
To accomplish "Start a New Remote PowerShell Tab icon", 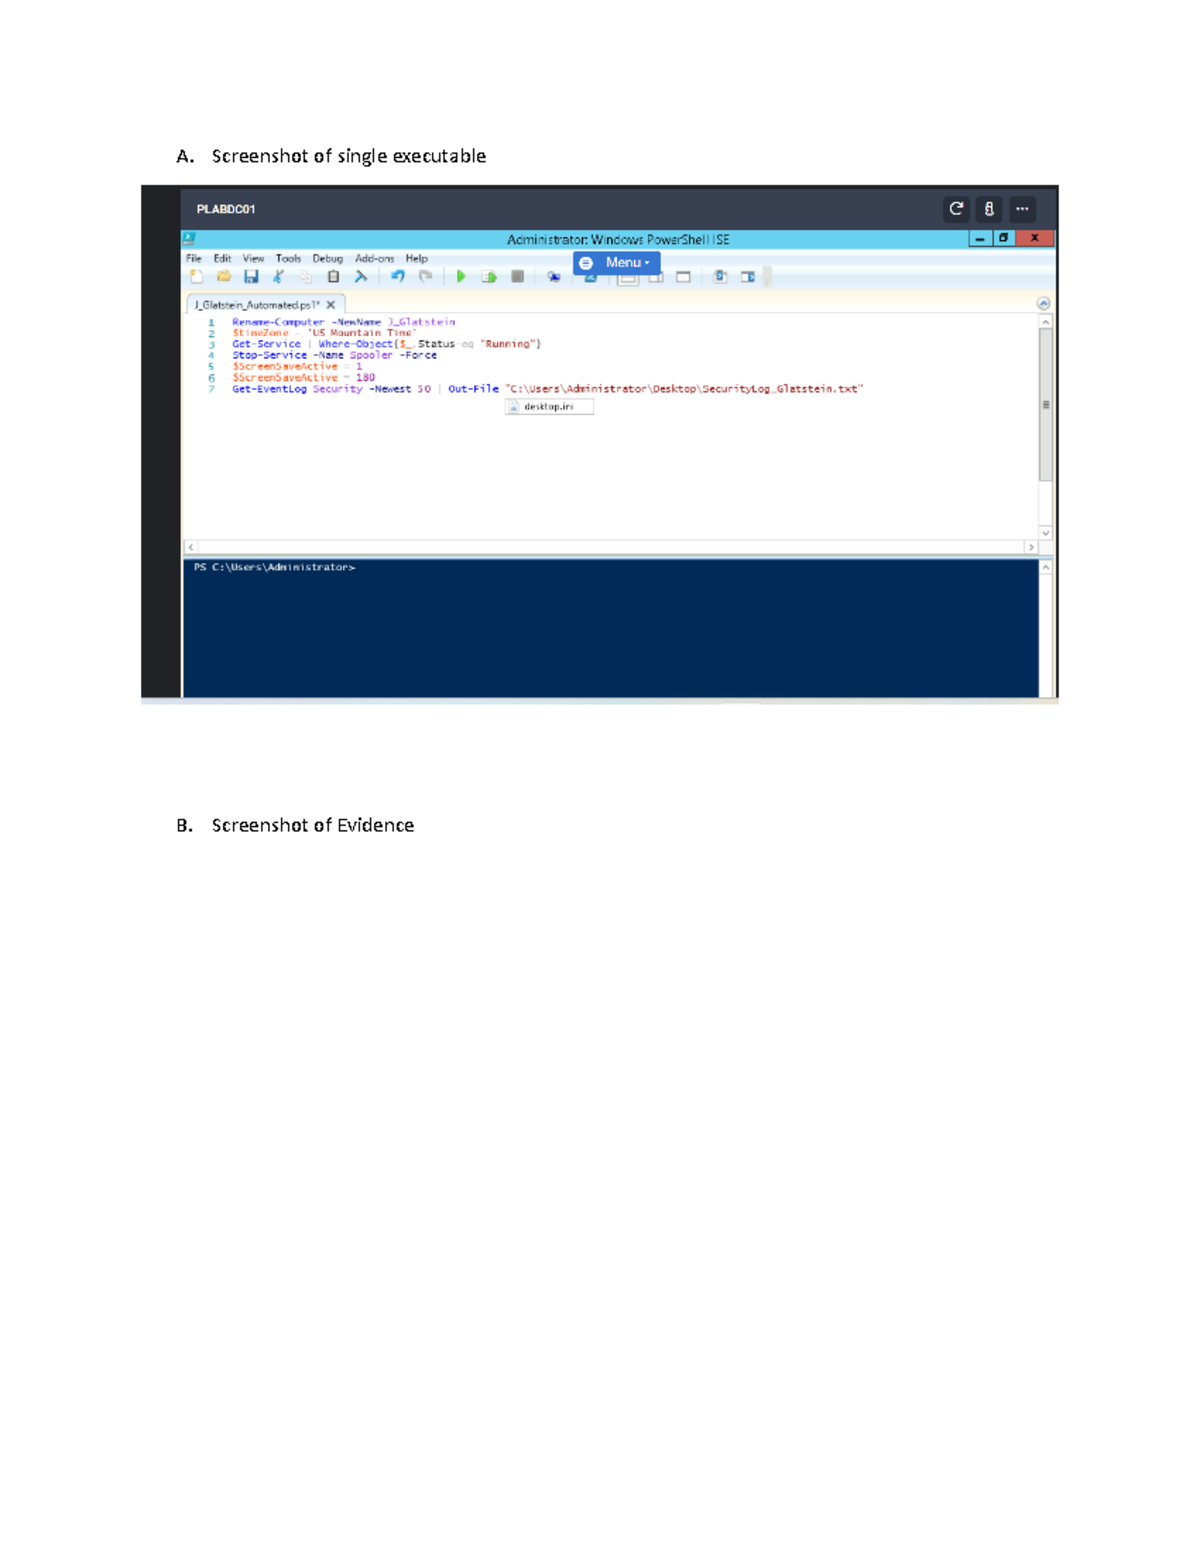I will point(554,277).
